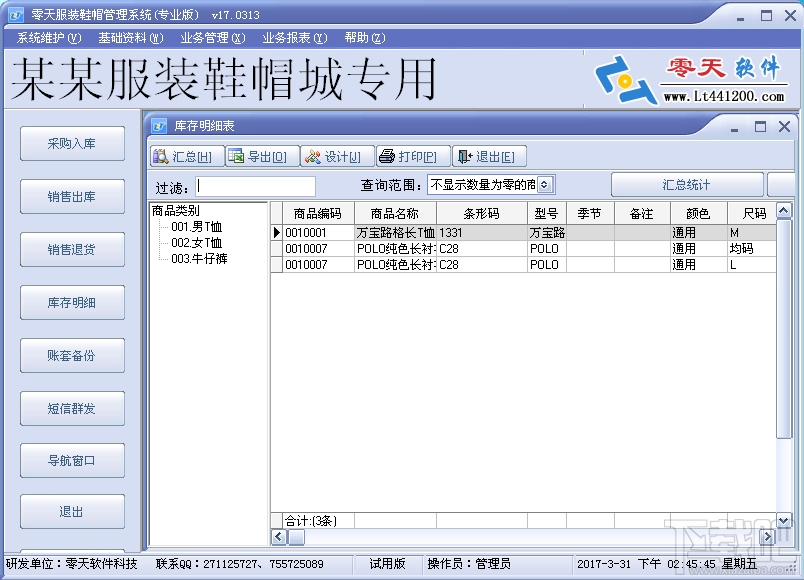The image size is (804, 580).
Task: Click the grid's scroll up arrow
Action: (783, 211)
